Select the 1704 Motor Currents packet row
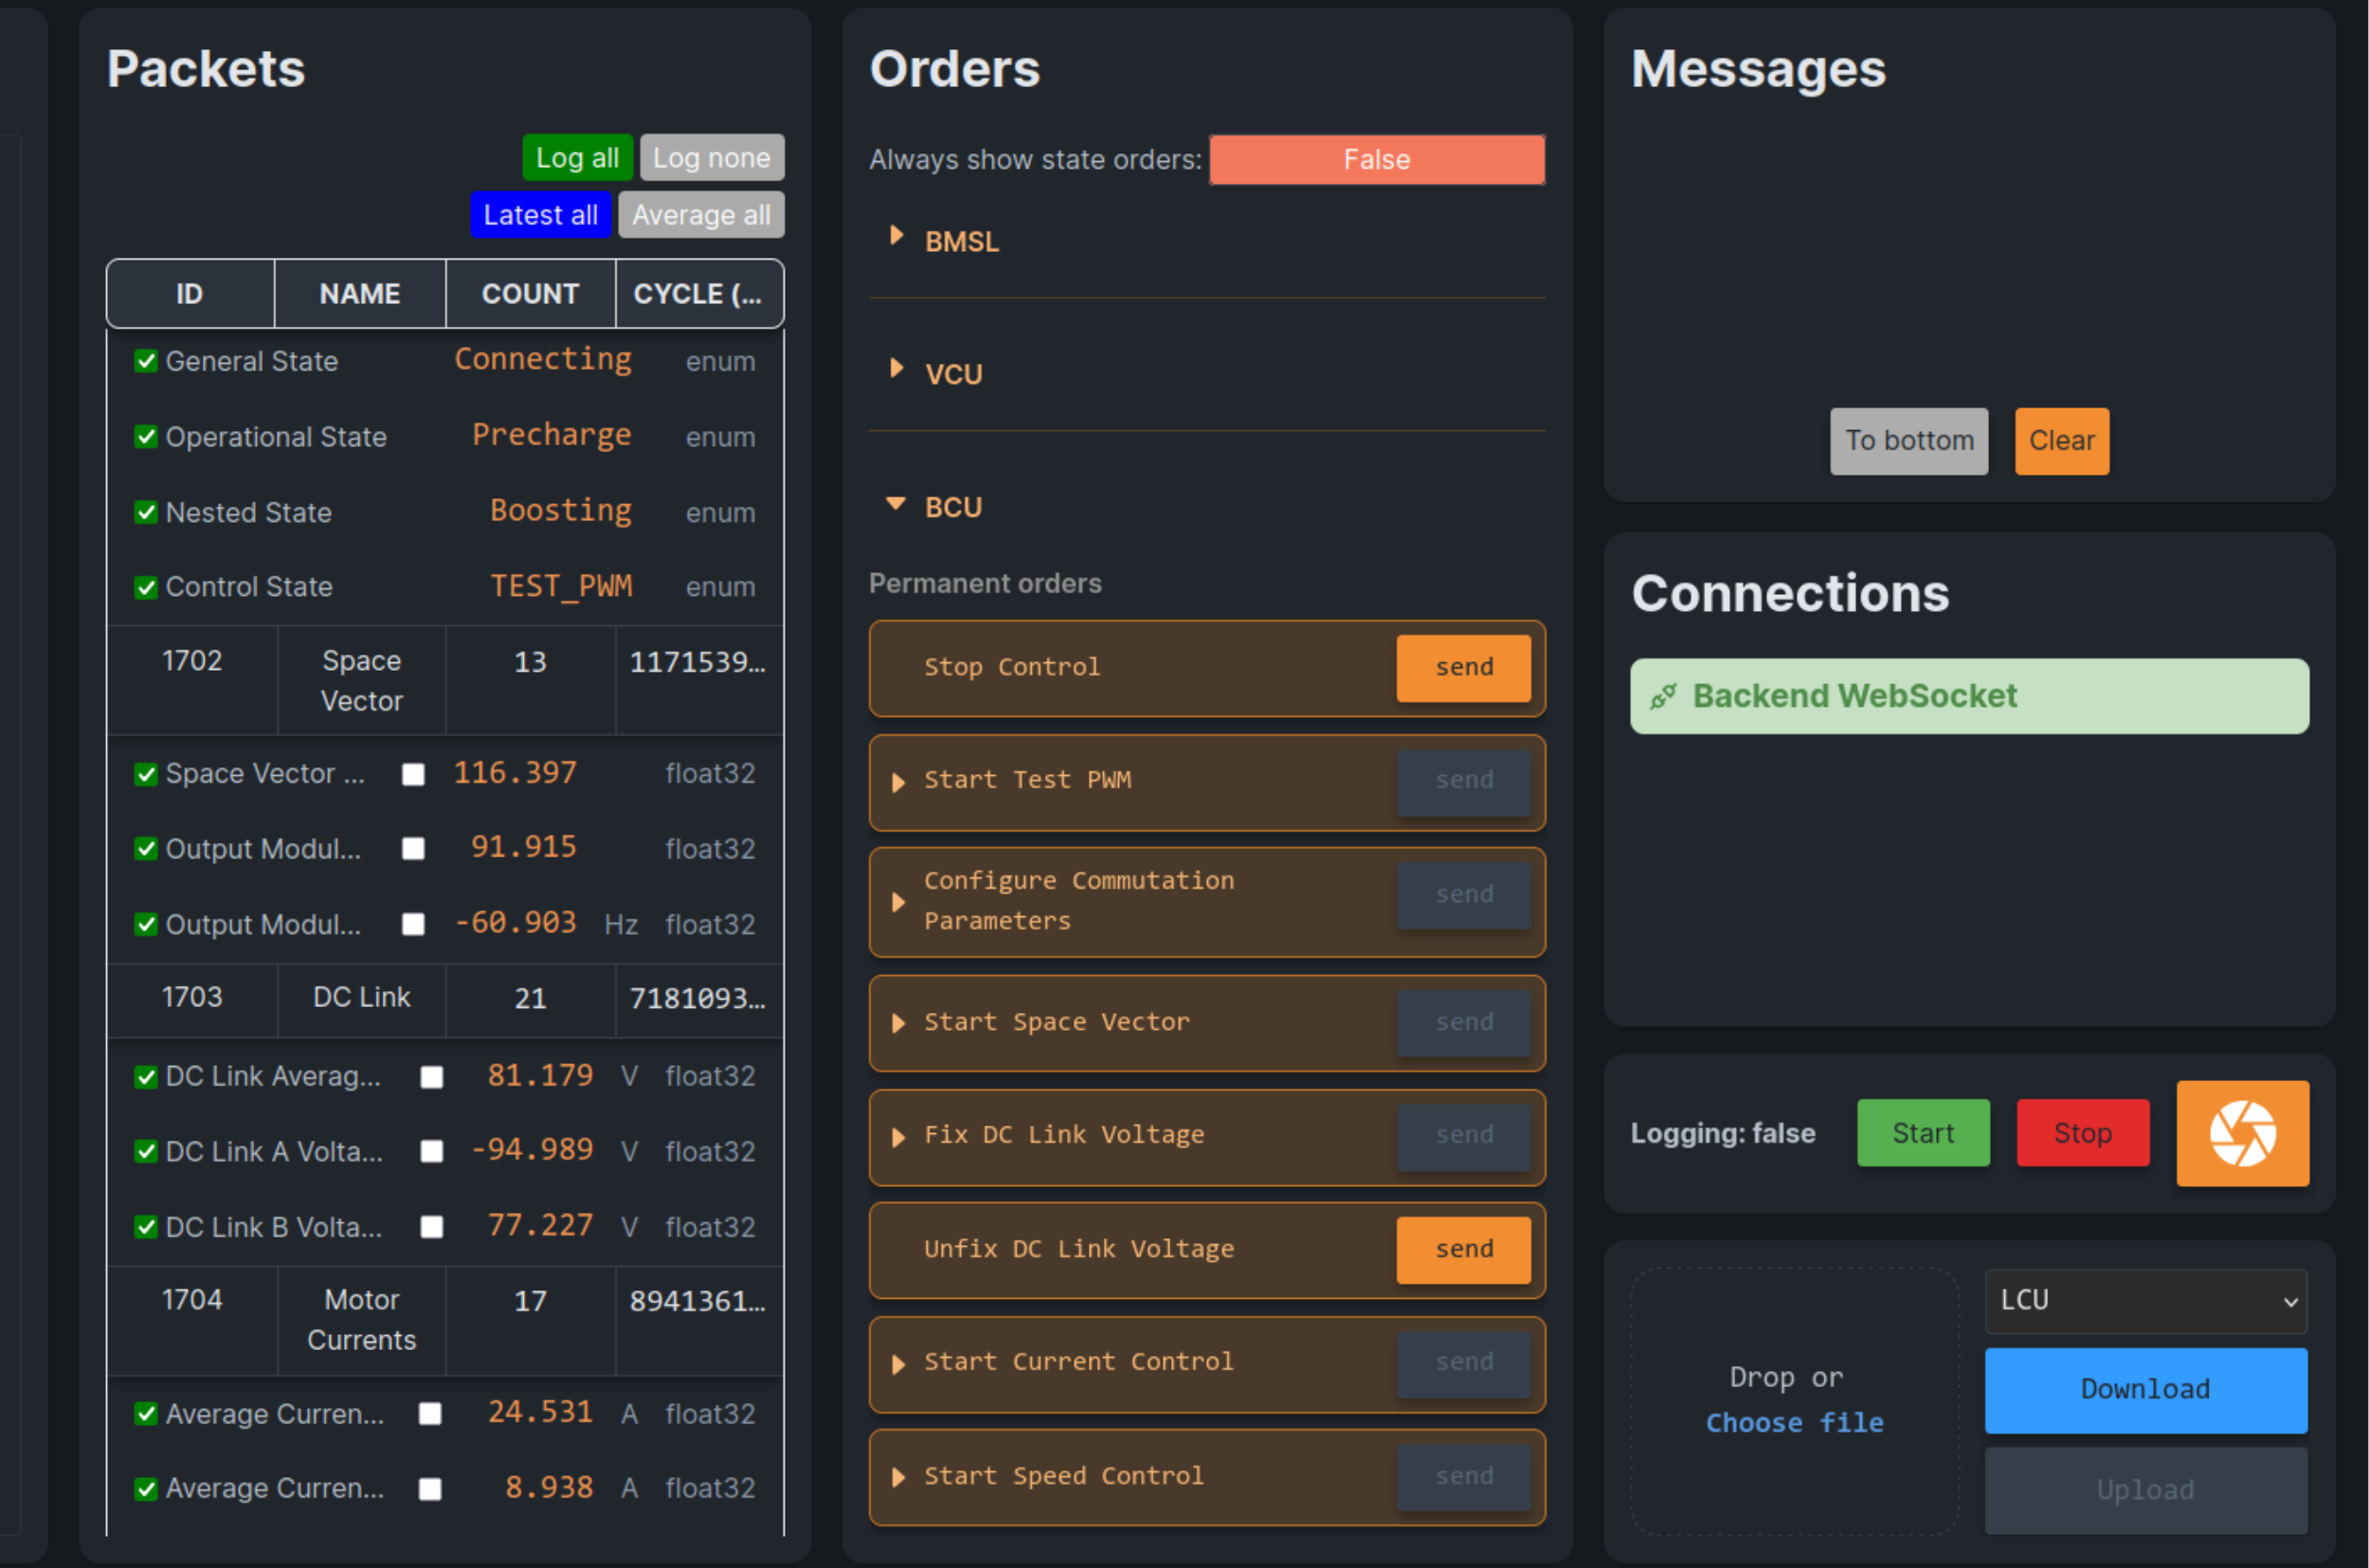Screen dimensions: 2369x1568 [x=445, y=1321]
